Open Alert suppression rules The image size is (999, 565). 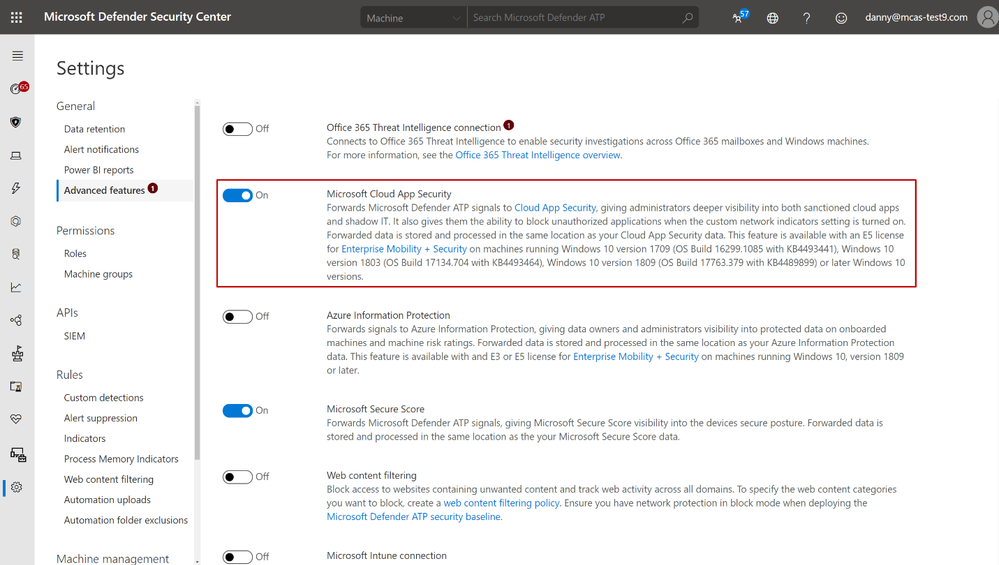click(x=101, y=418)
